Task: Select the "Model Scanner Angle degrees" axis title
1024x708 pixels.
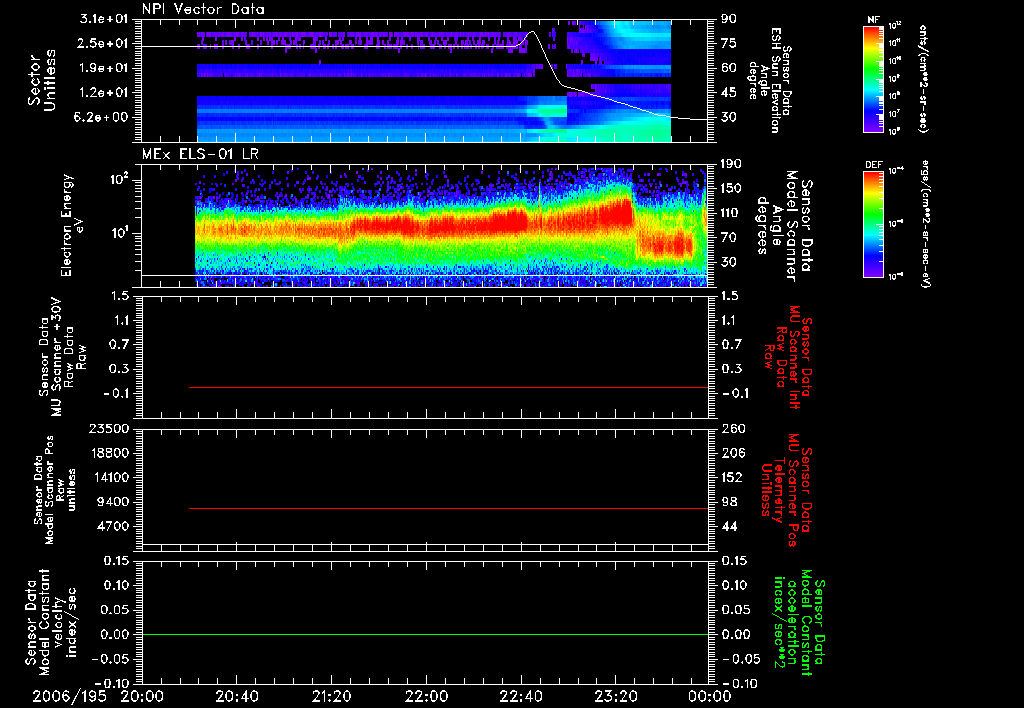Action: [784, 226]
